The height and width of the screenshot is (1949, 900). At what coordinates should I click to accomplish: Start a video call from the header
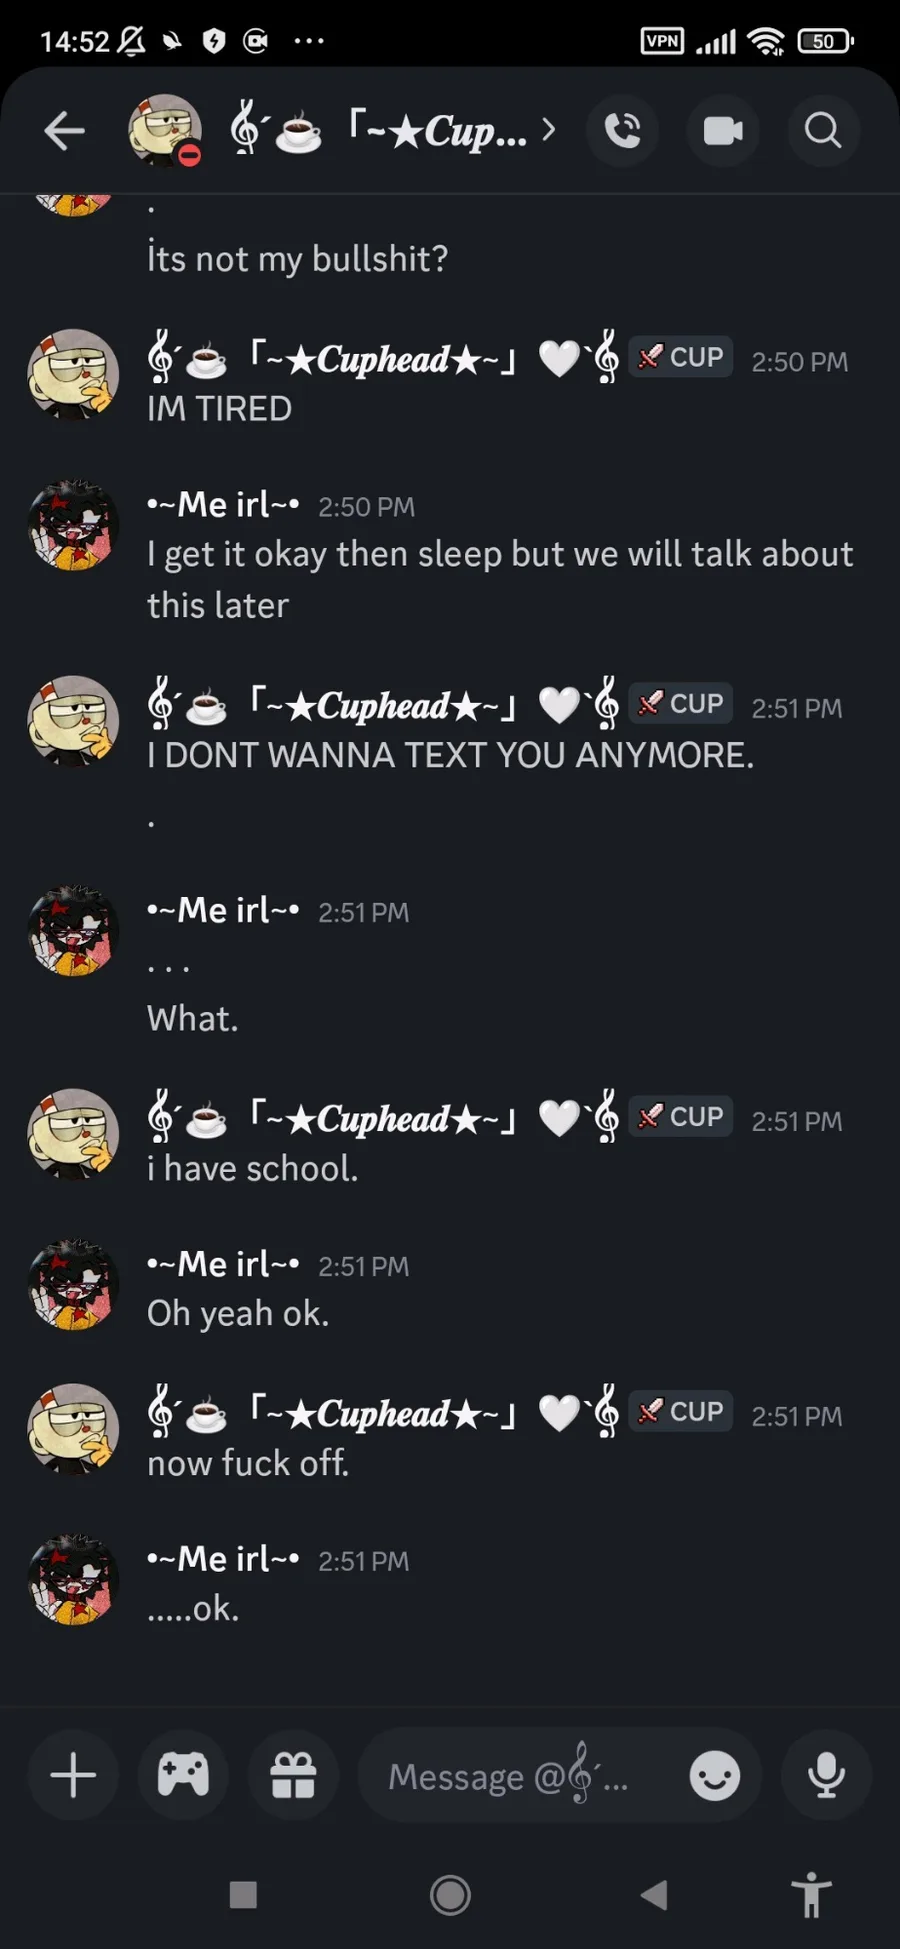pos(723,131)
